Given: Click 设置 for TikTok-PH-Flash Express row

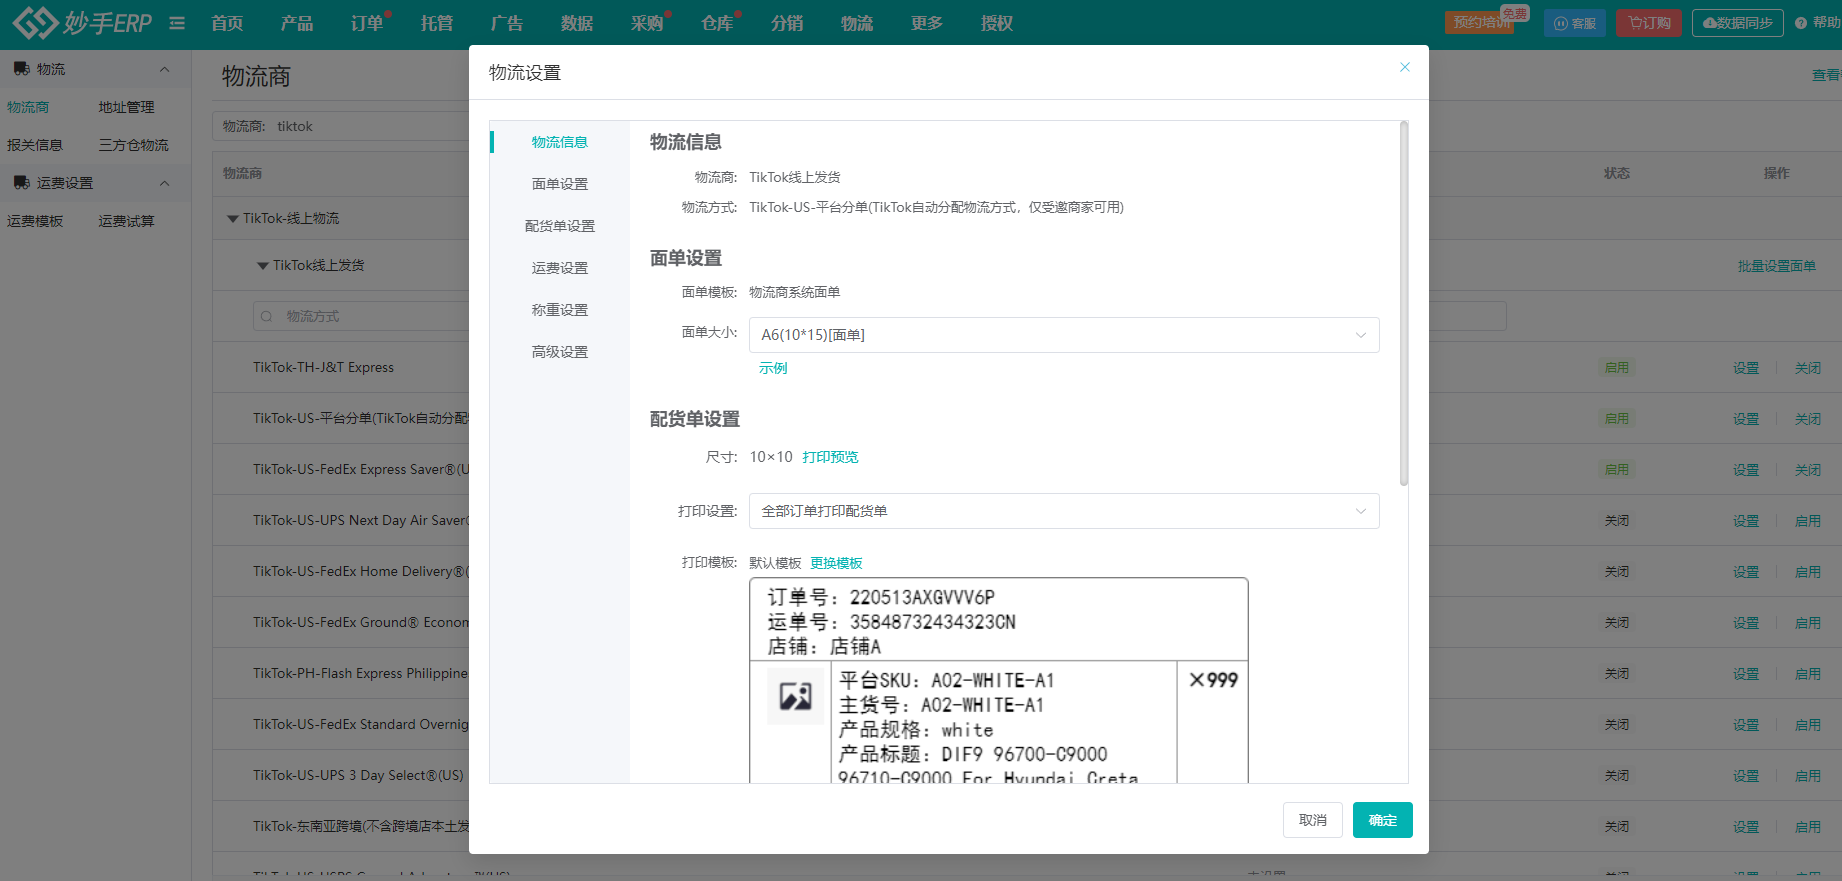Looking at the screenshot, I should click(1746, 674).
